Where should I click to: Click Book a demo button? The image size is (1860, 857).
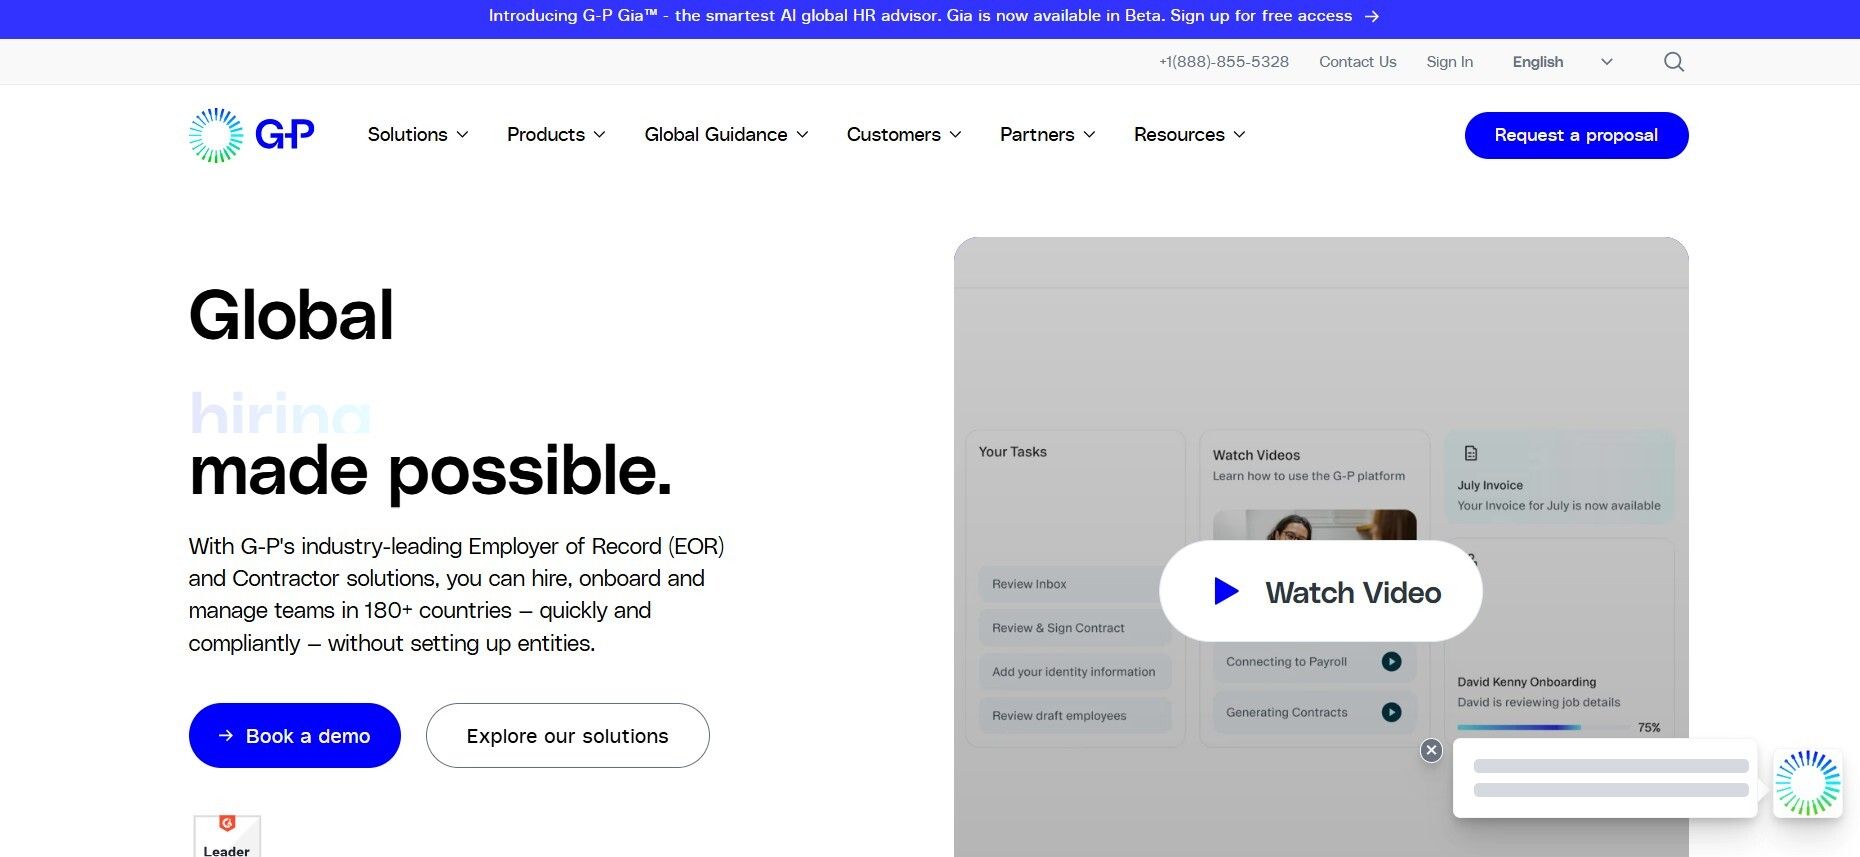pos(295,736)
